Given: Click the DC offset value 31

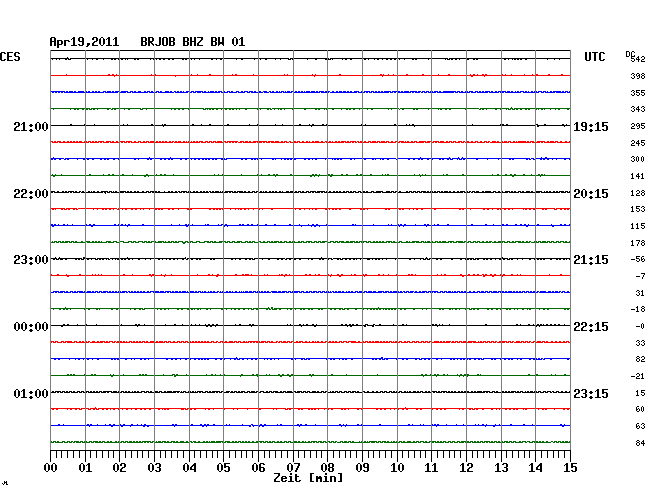Looking at the screenshot, I should [x=640, y=293].
